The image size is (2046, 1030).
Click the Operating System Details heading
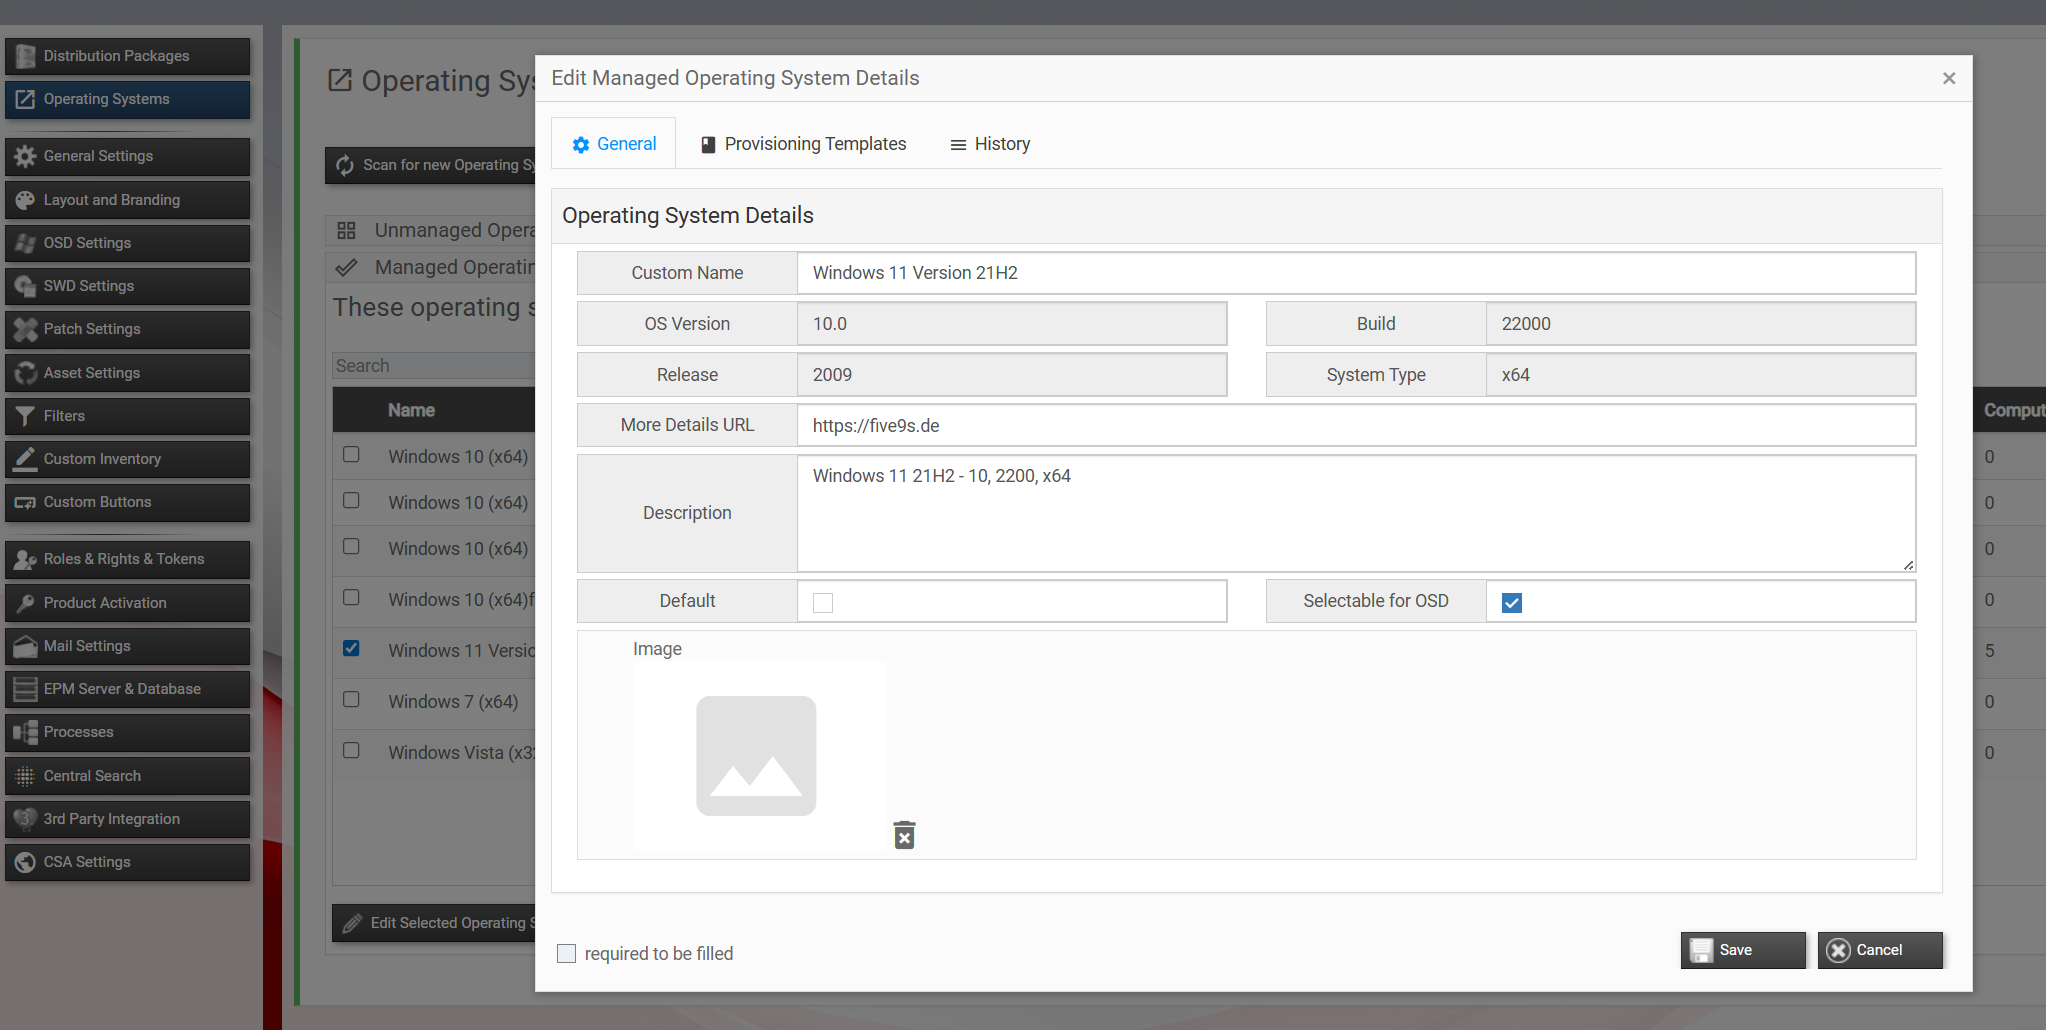(x=688, y=216)
